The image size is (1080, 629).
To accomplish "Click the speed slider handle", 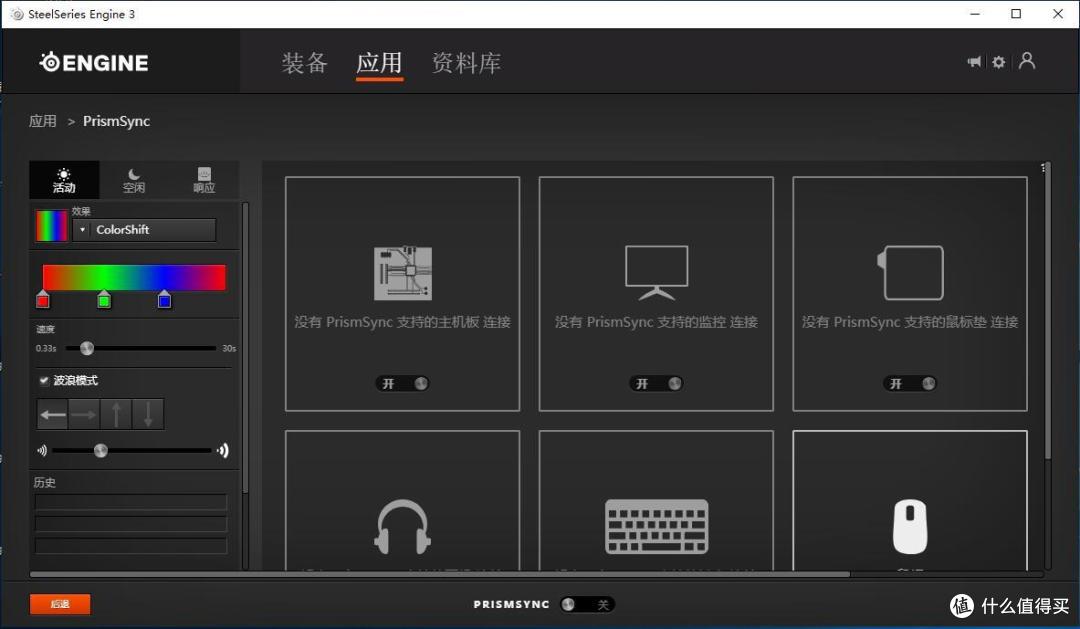I will 87,348.
